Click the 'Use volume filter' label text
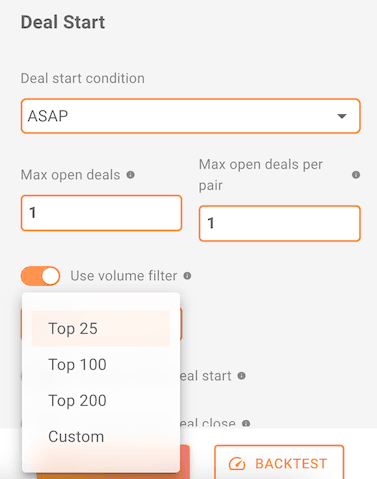The image size is (377, 479). point(124,276)
